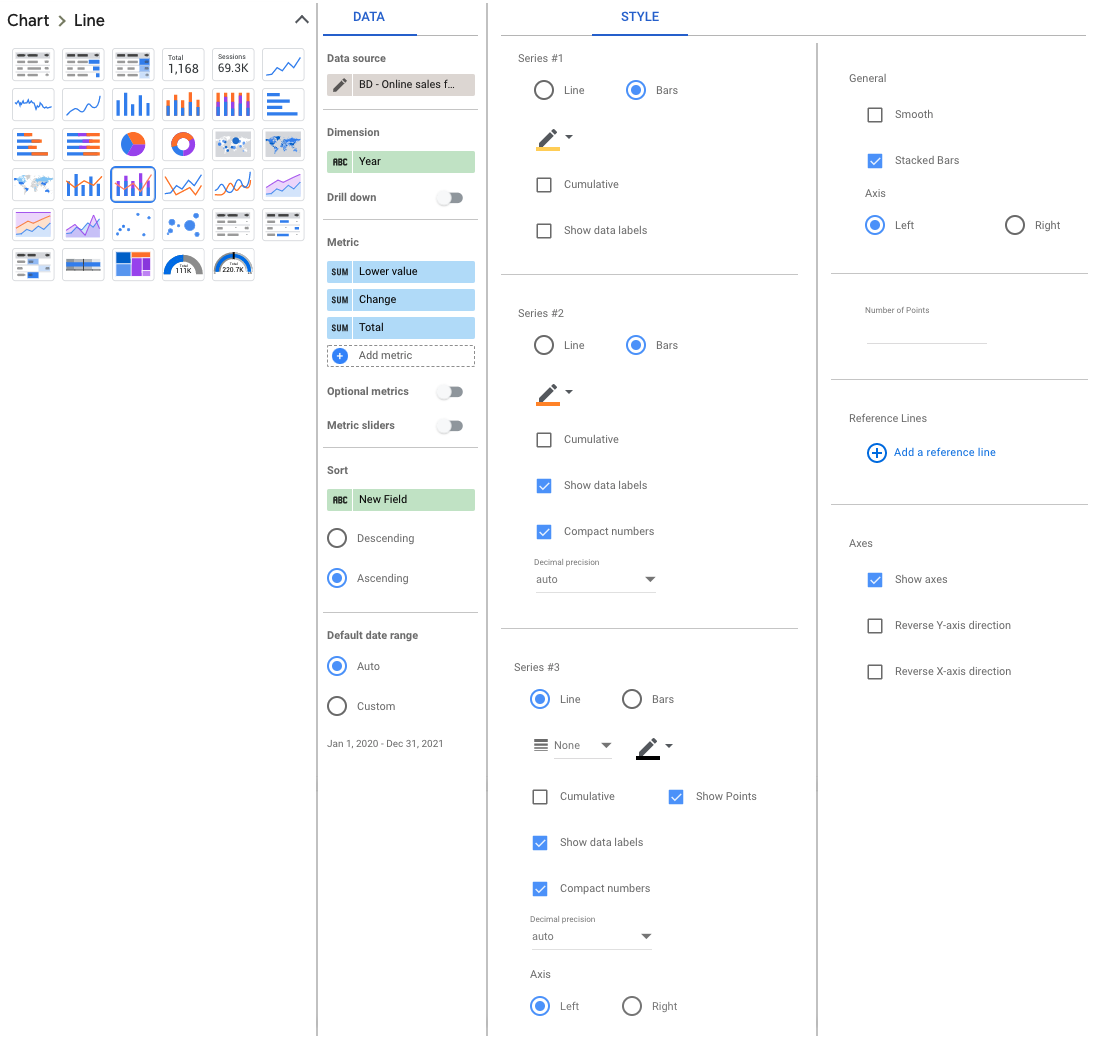Image resolution: width=1100 pixels, height=1050 pixels.
Task: Pick the stacked combo chart type
Action: 133,184
